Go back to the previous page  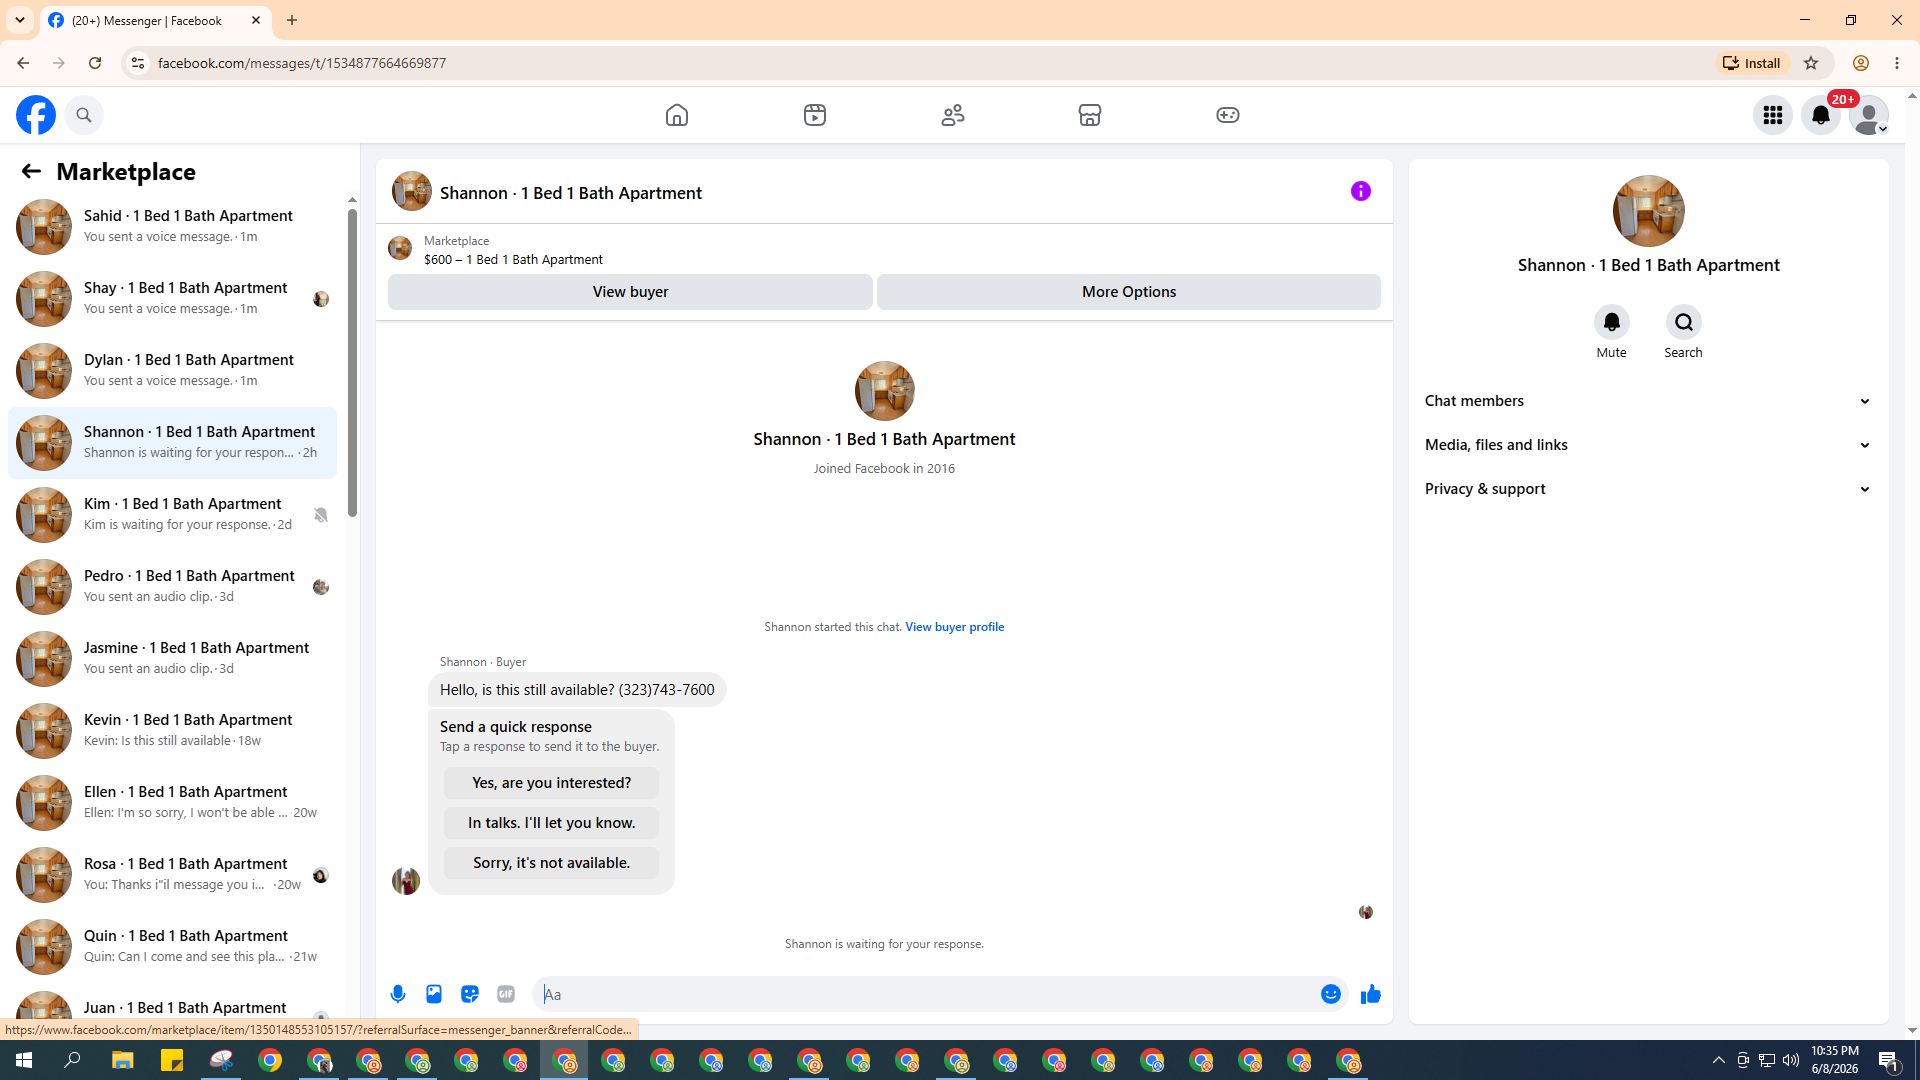click(22, 63)
